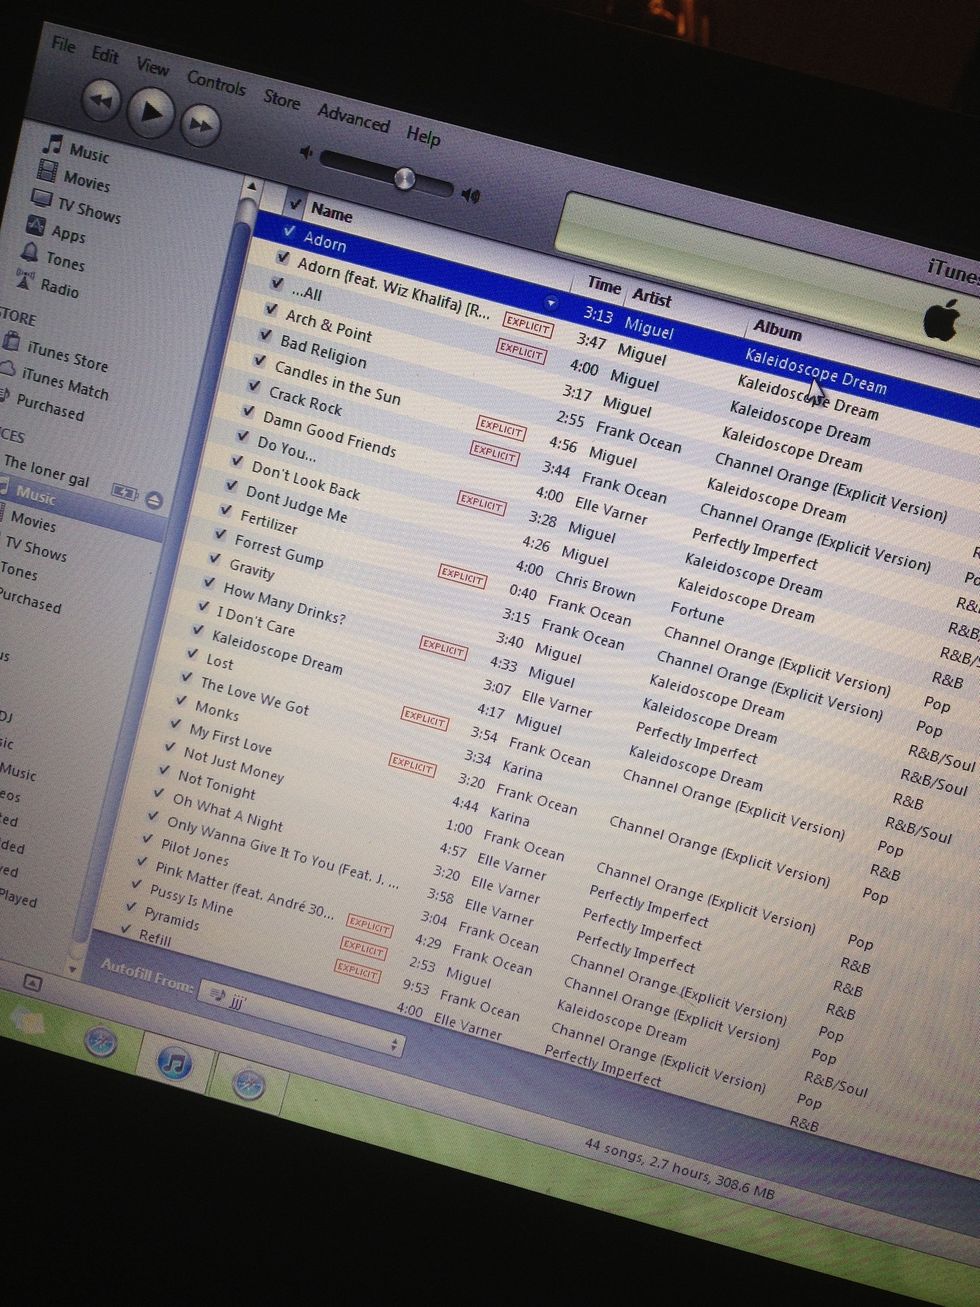Select the song How Many Drinks?
Image resolution: width=980 pixels, height=1307 pixels.
point(284,604)
